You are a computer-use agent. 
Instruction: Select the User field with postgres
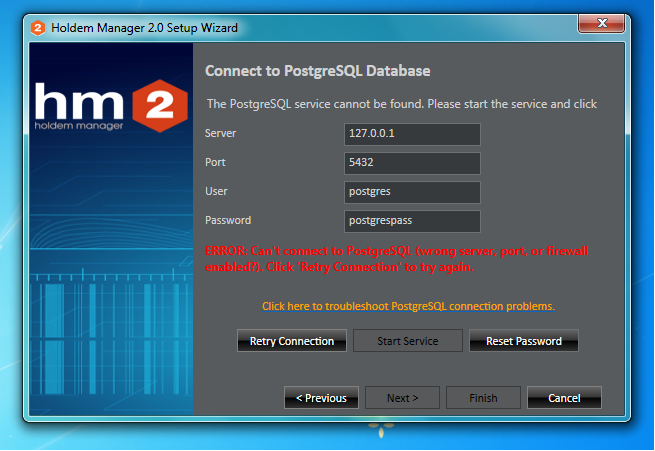tap(412, 192)
